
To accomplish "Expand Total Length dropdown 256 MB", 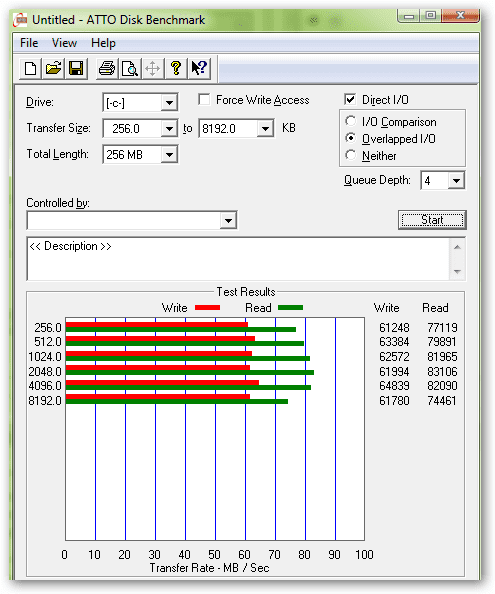I will tap(169, 155).
